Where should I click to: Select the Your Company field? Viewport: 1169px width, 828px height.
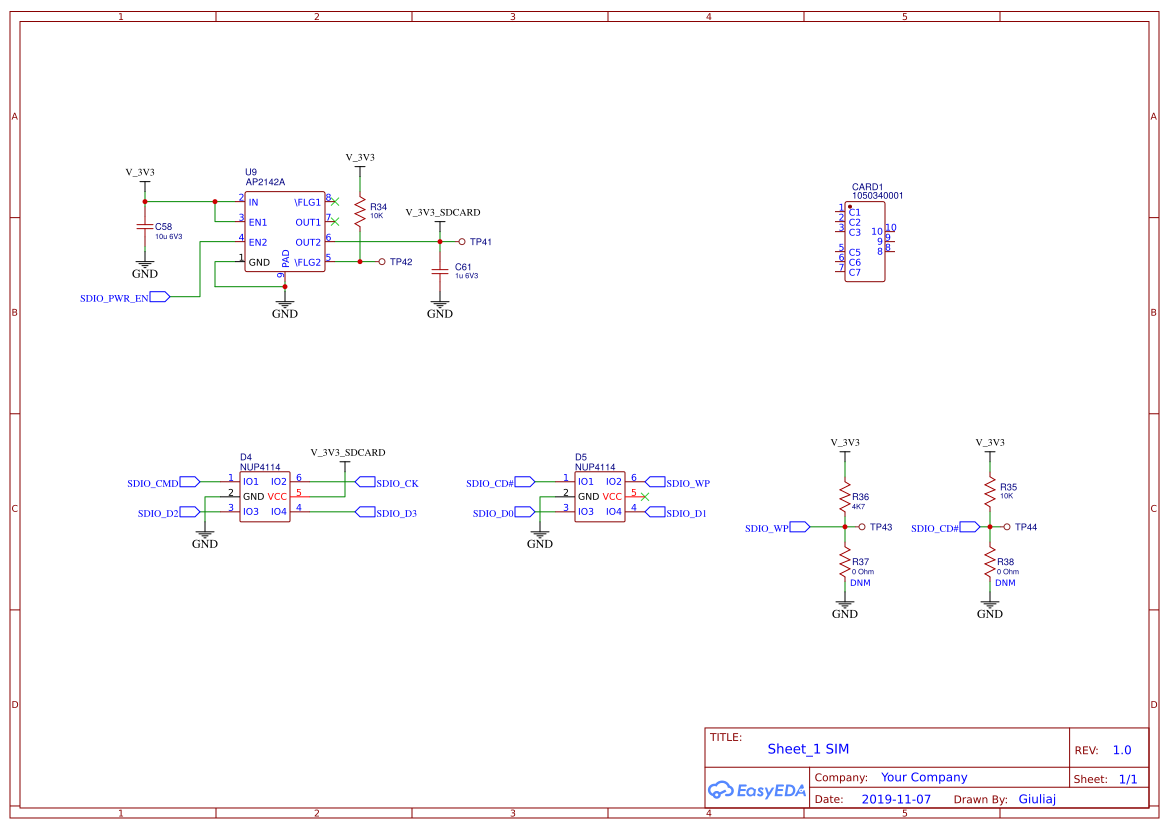(x=924, y=777)
